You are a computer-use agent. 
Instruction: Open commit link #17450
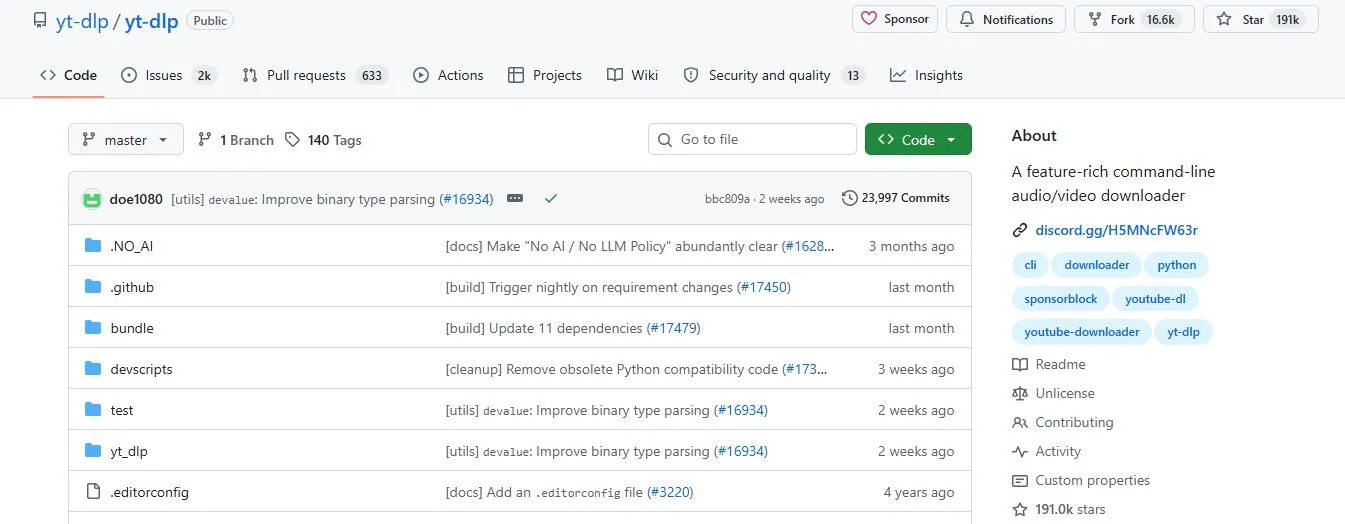coord(764,287)
